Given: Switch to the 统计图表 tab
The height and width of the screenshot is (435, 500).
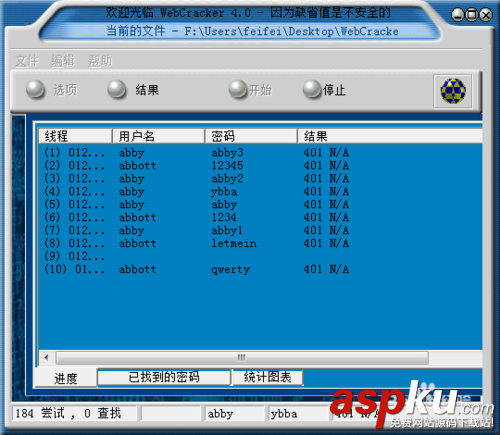Looking at the screenshot, I should tap(268, 377).
